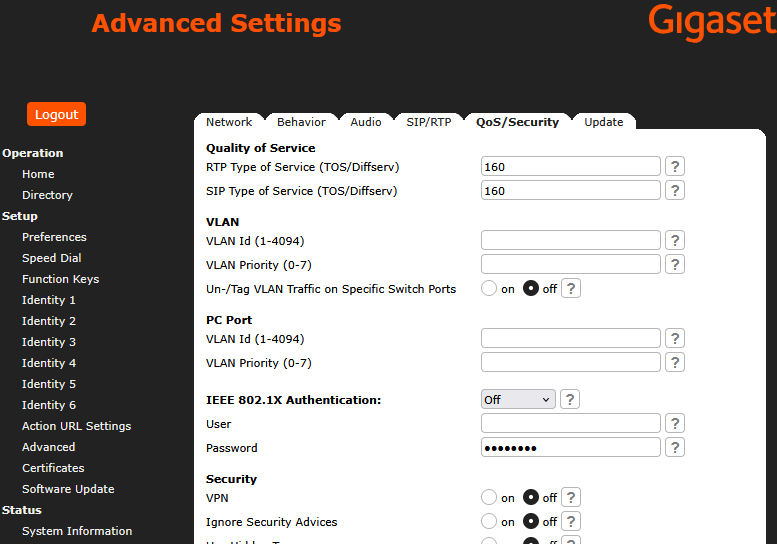Show help for VPN setting

tap(571, 497)
